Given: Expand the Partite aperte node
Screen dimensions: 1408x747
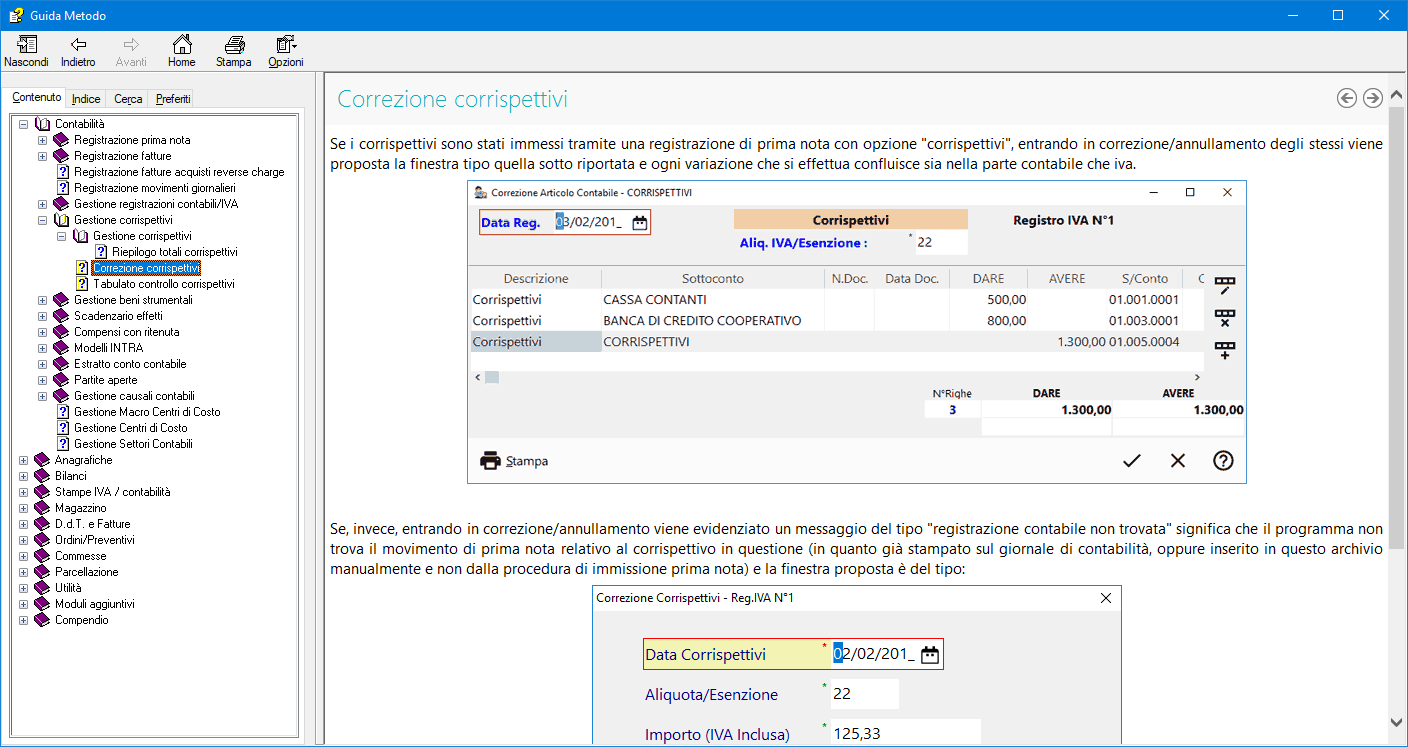Looking at the screenshot, I should (42, 380).
